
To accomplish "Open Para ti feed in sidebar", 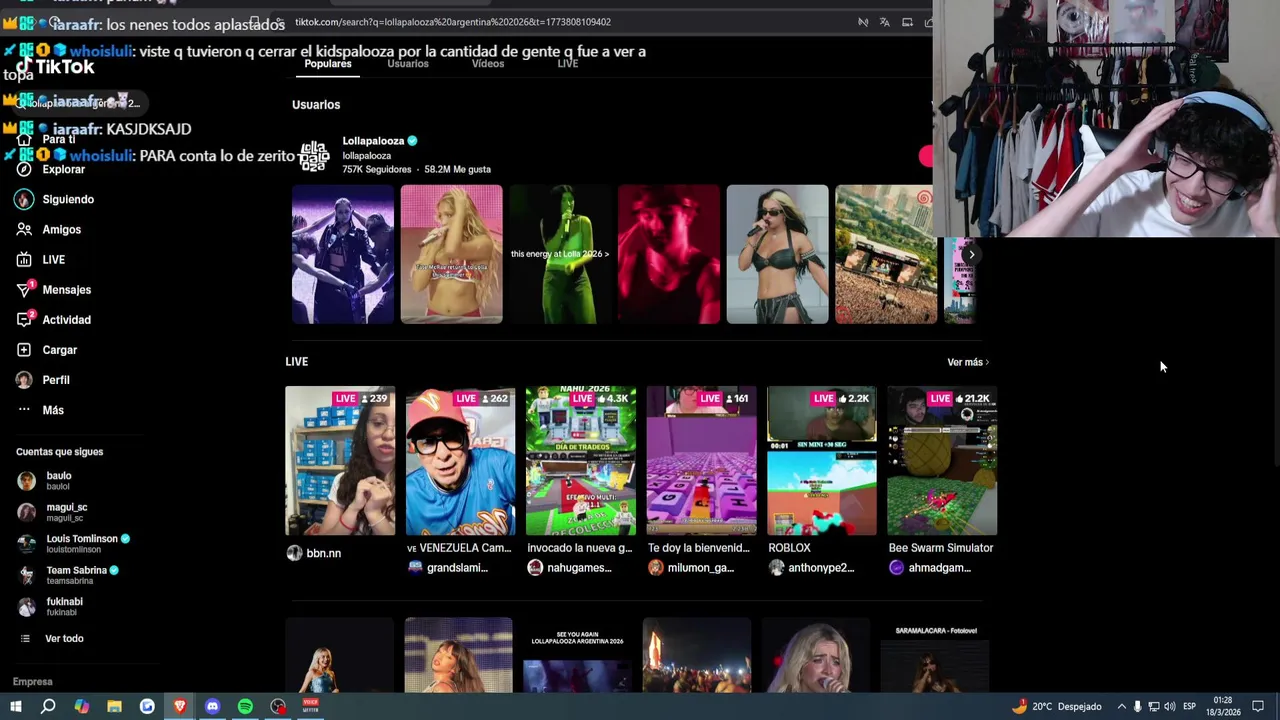I will [x=46, y=139].
